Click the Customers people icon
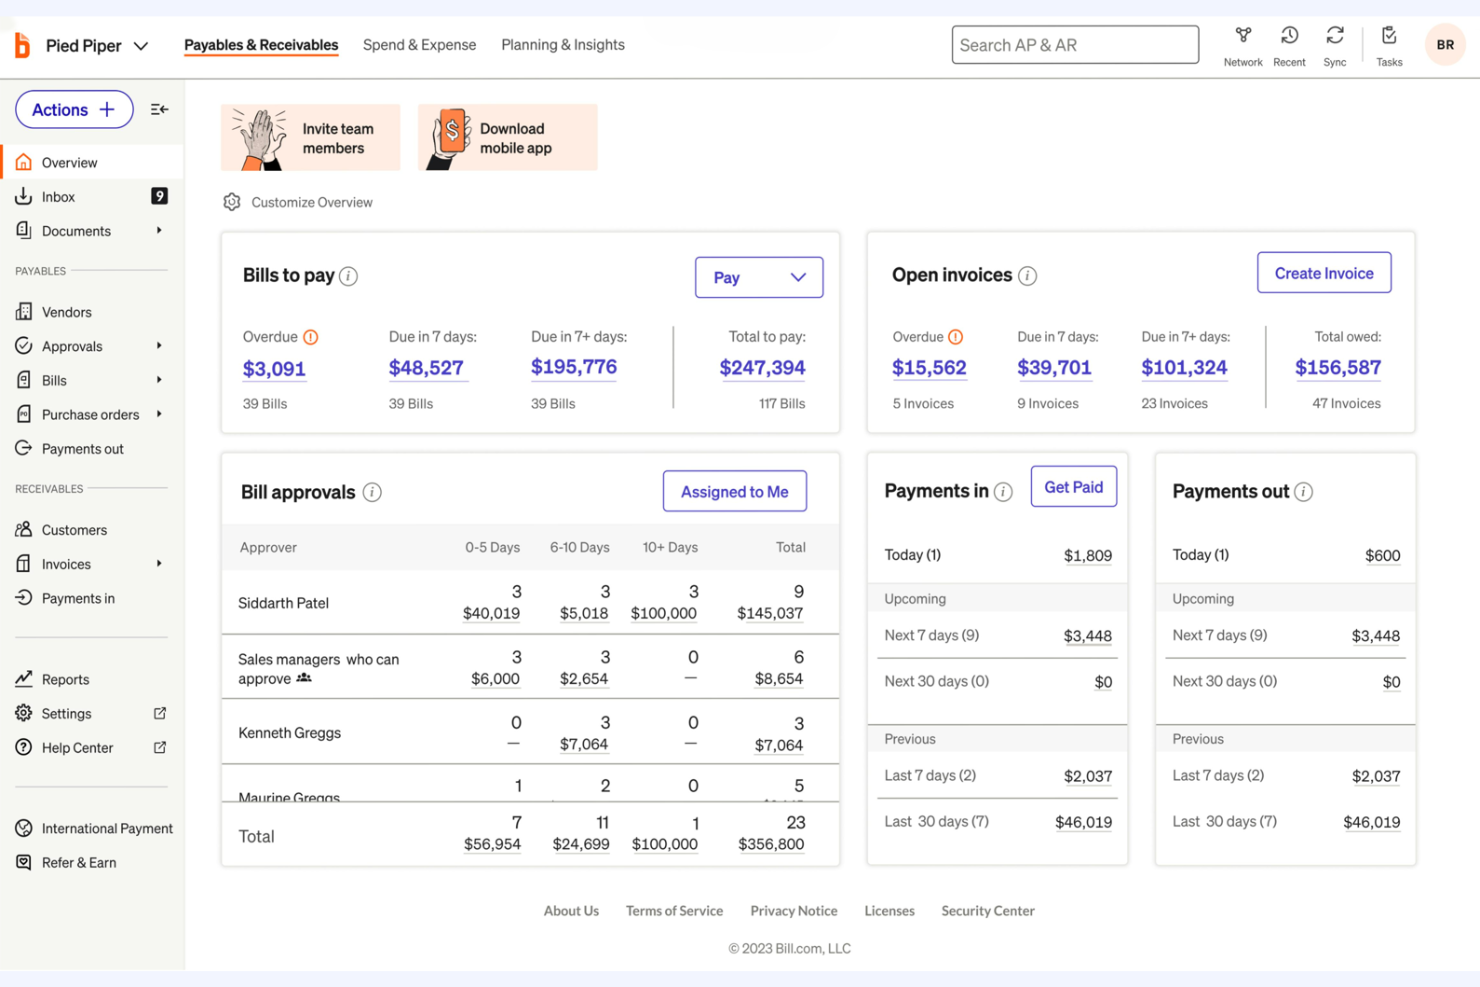This screenshot has height=987, width=1480. click(24, 530)
